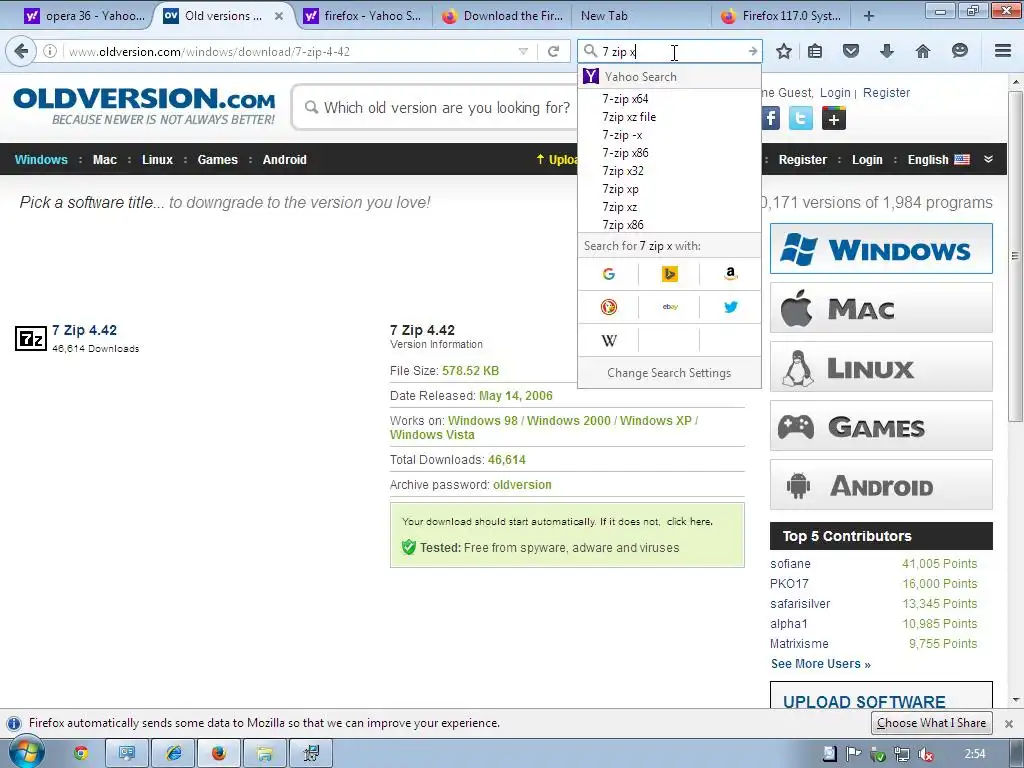1024x768 pixels.
Task: Select the Mac menu item in the nav bar
Action: (104, 159)
